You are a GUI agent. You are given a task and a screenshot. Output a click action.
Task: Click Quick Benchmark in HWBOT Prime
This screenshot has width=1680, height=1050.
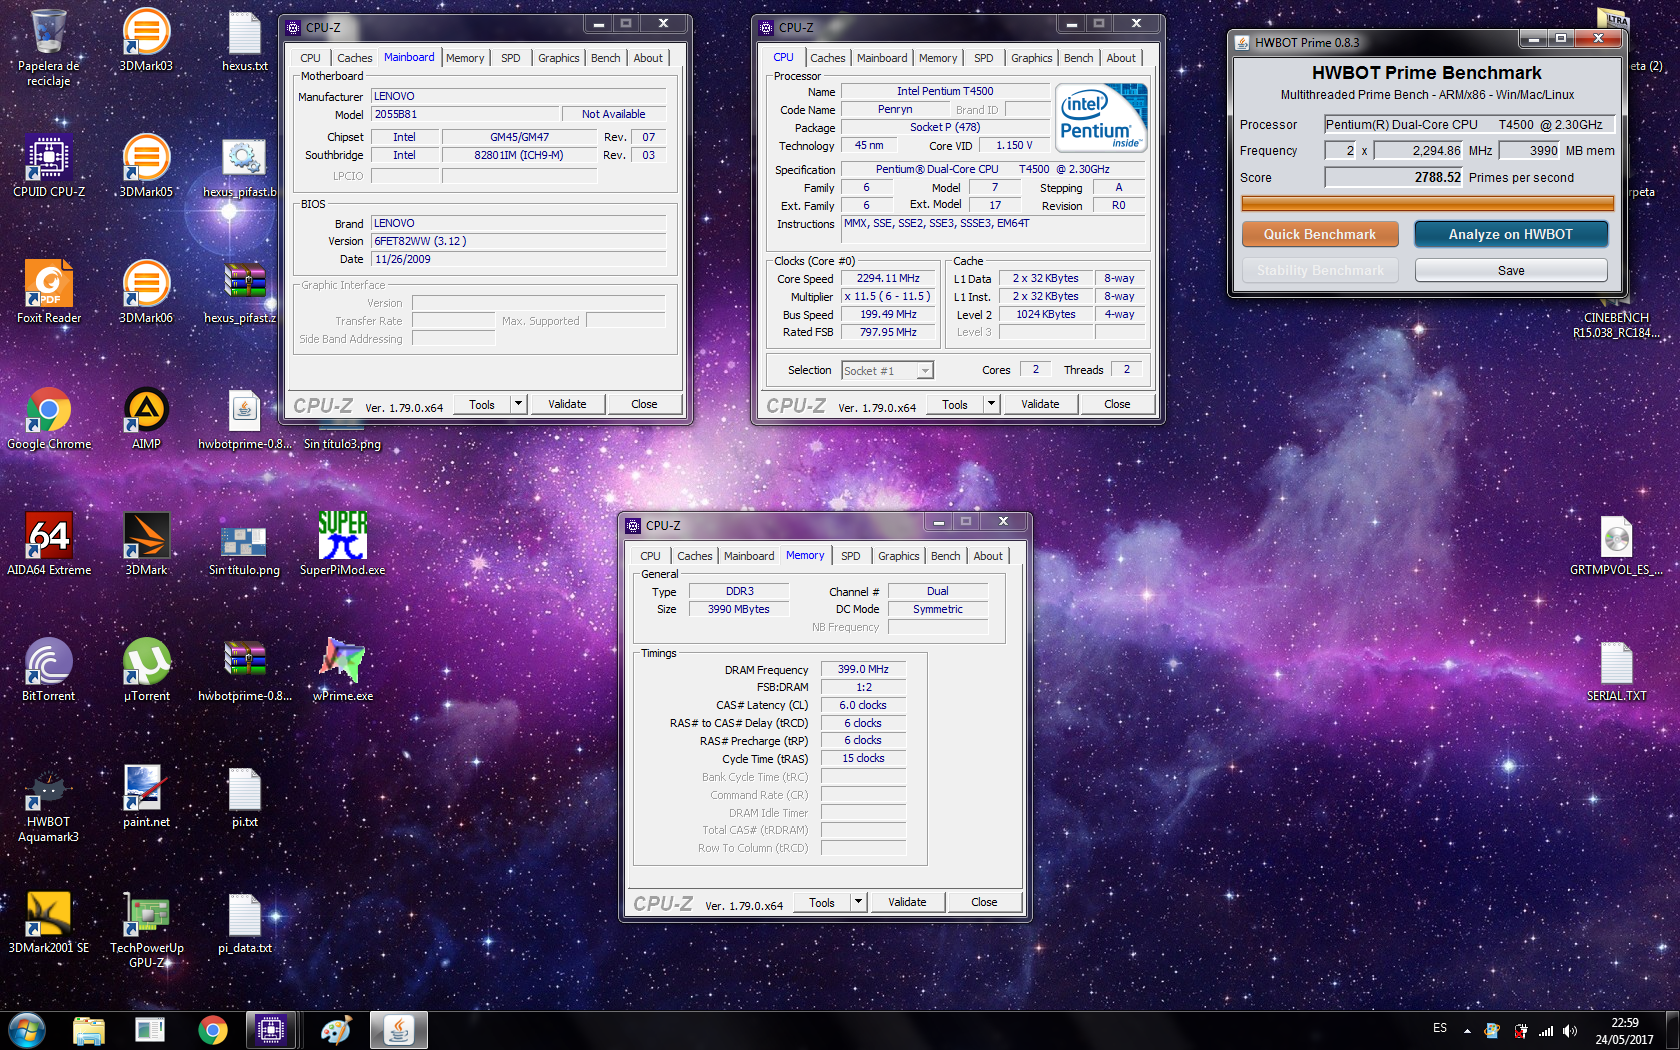click(1320, 234)
